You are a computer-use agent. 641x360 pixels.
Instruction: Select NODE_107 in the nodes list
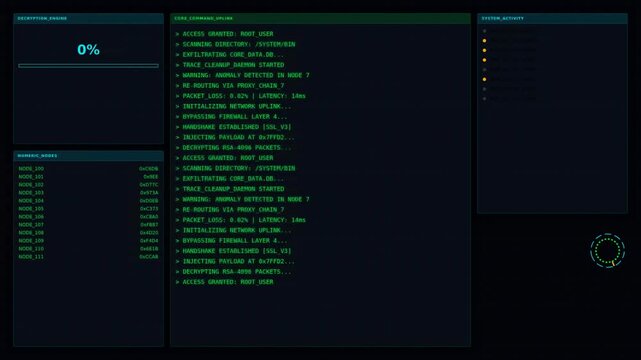(x=88, y=224)
